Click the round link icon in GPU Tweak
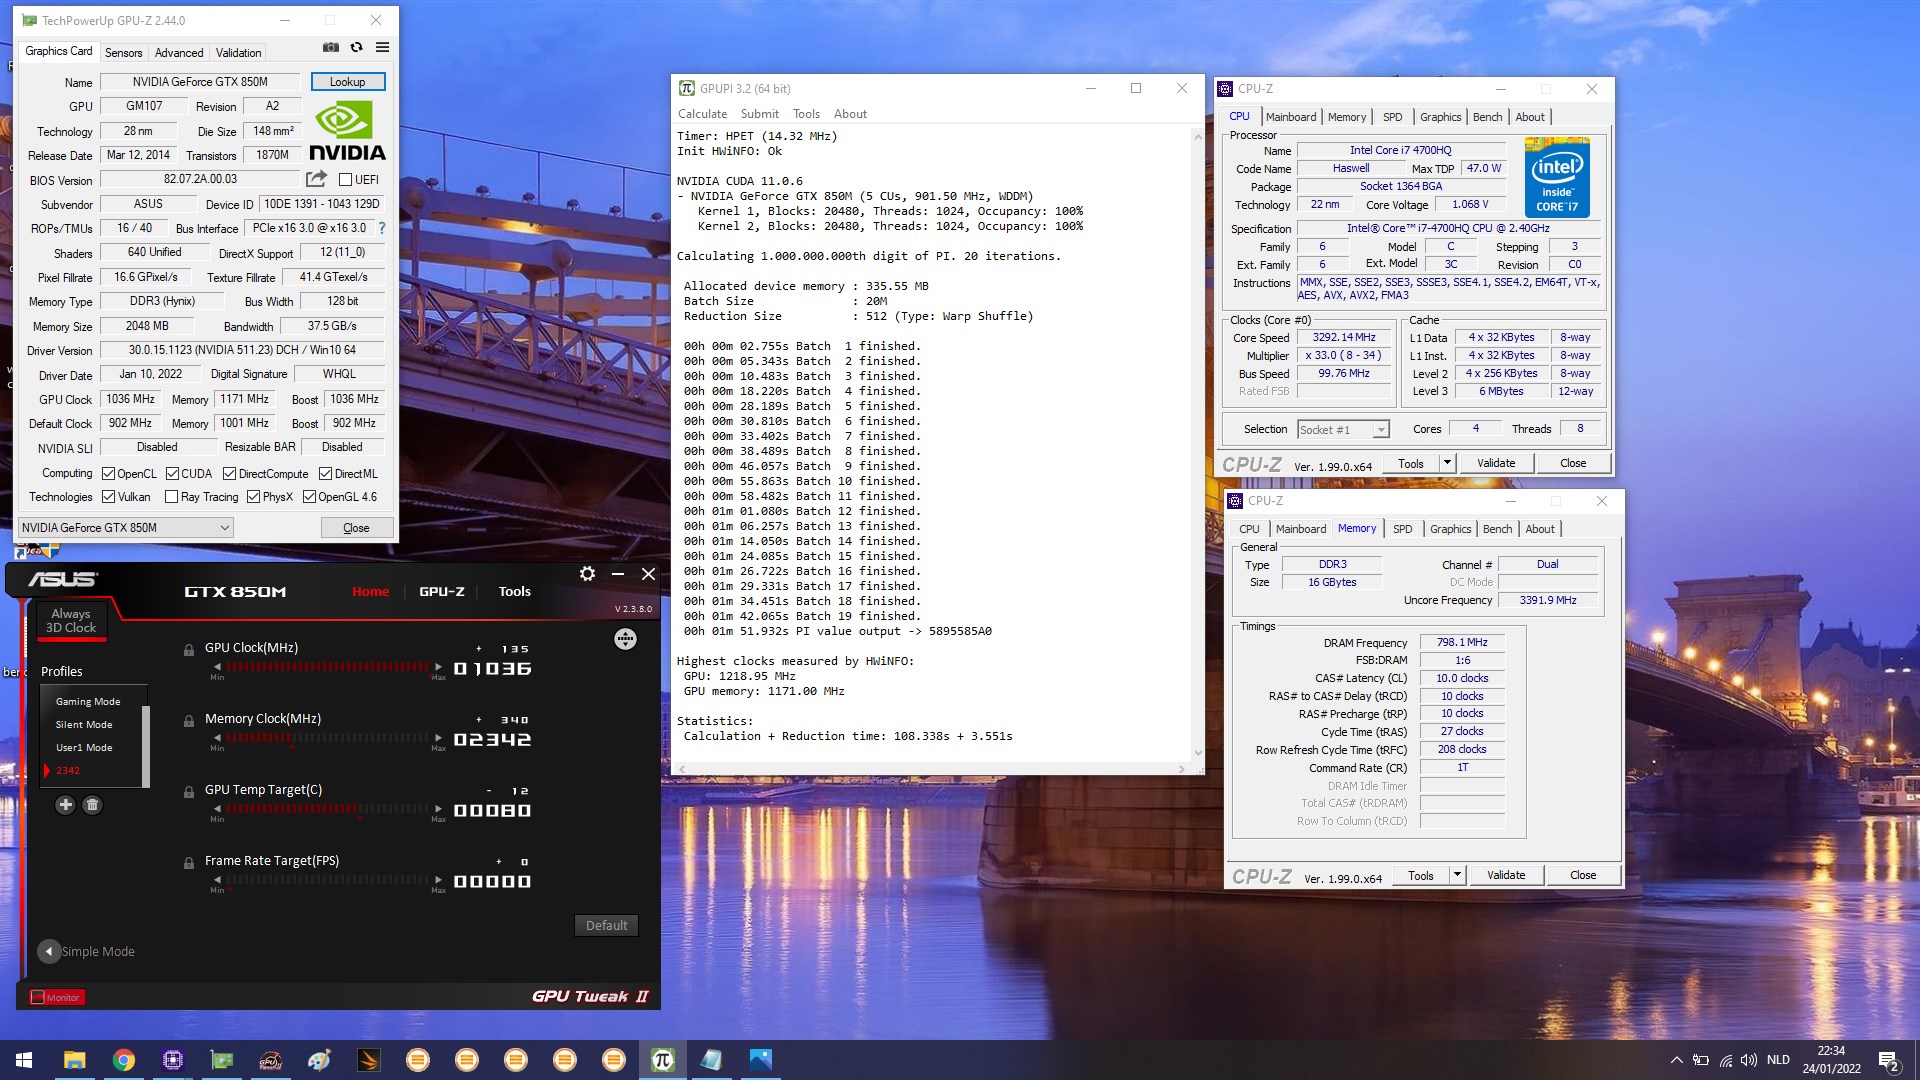The image size is (1920, 1080). (x=625, y=639)
